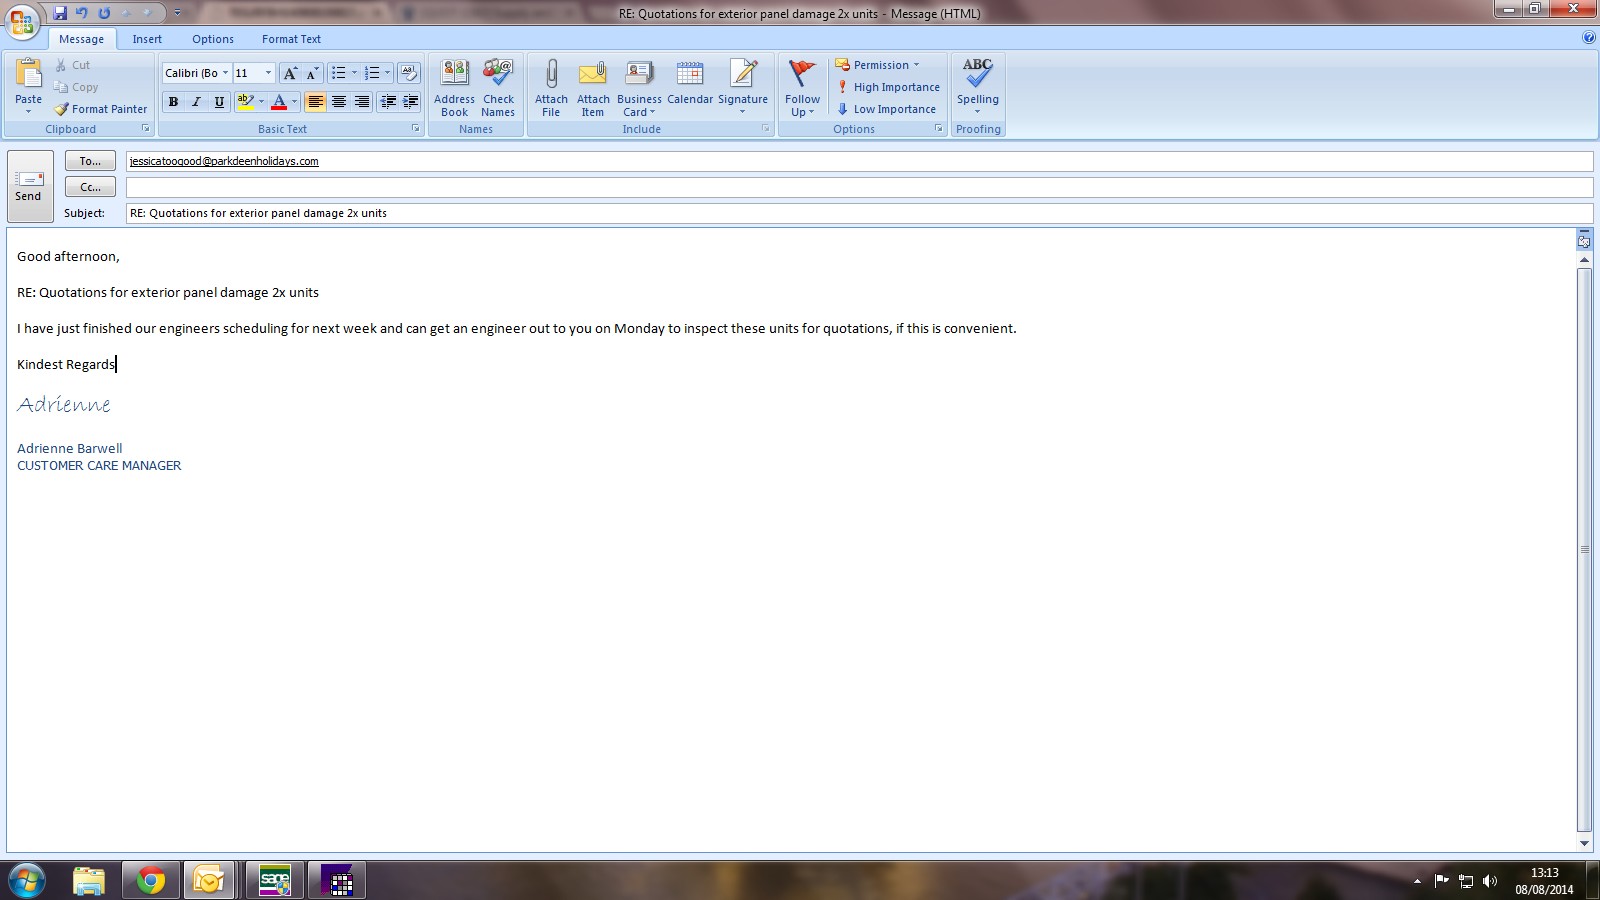Image resolution: width=1600 pixels, height=900 pixels.
Task: Undo the last action
Action: click(x=82, y=13)
